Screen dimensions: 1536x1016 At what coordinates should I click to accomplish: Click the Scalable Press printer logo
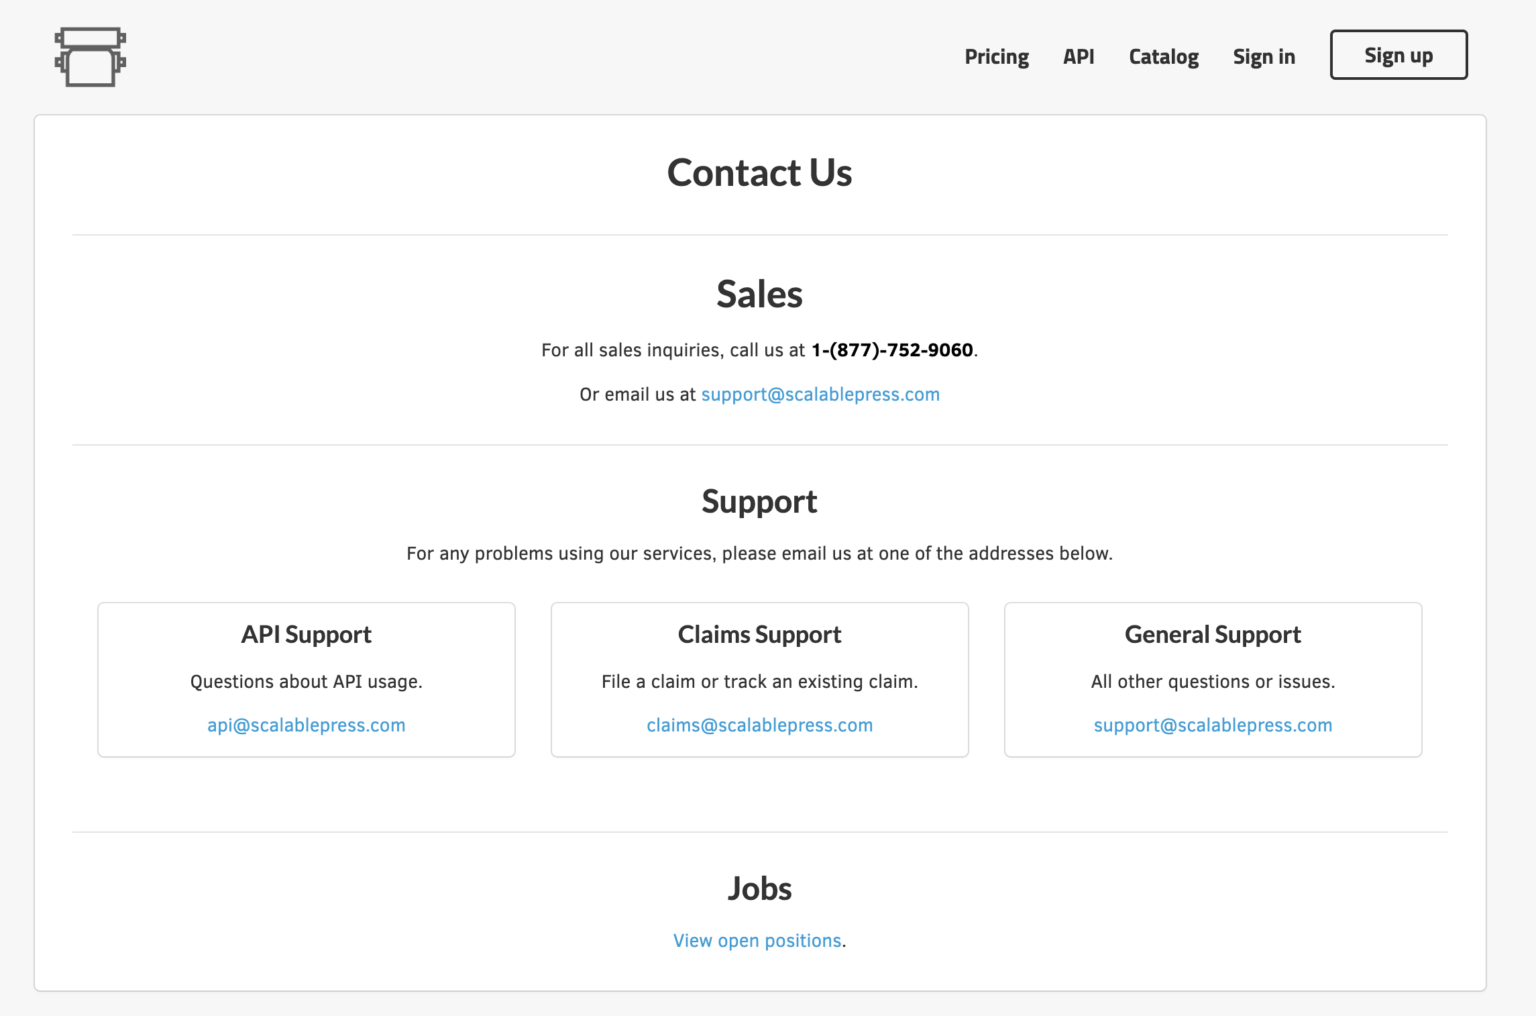[x=90, y=57]
